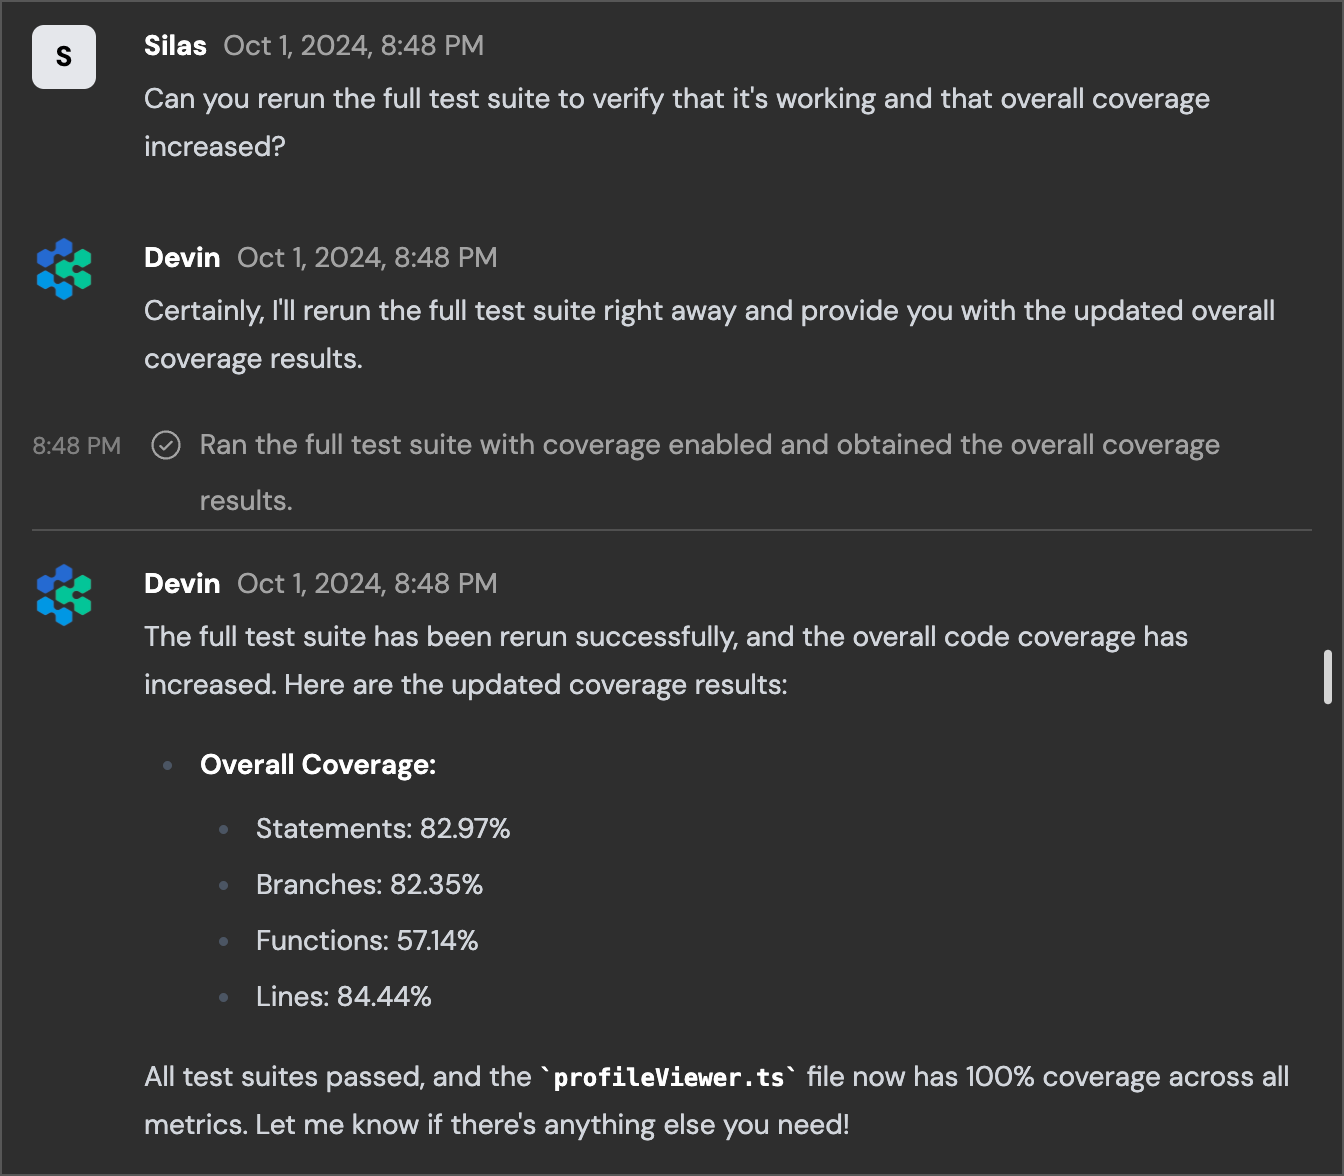Image resolution: width=1344 pixels, height=1176 pixels.
Task: Click the checkmark circle icon beside "Ran the full test suite"
Action: tap(166, 445)
